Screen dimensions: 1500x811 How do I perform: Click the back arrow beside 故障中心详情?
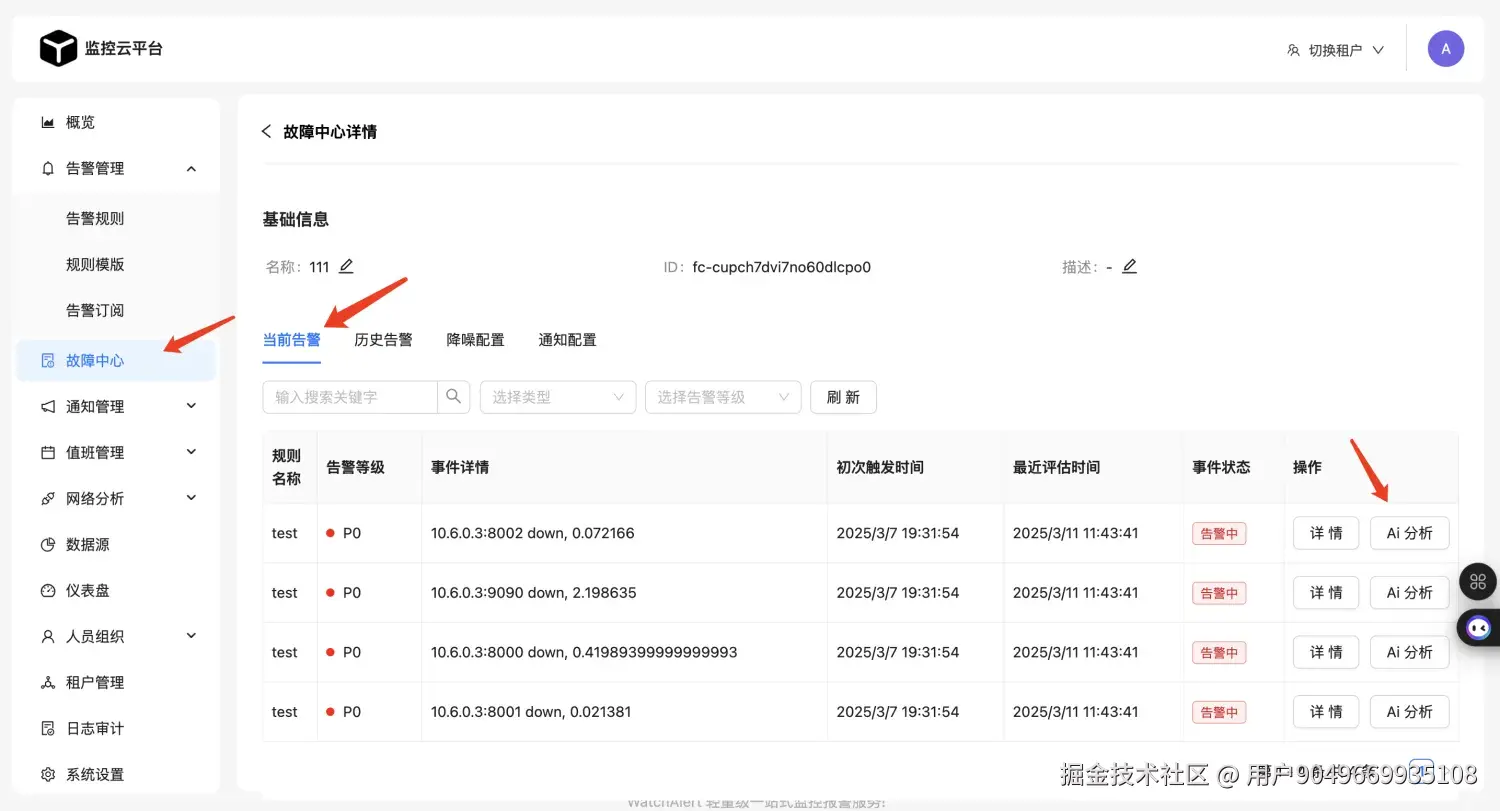[x=266, y=131]
